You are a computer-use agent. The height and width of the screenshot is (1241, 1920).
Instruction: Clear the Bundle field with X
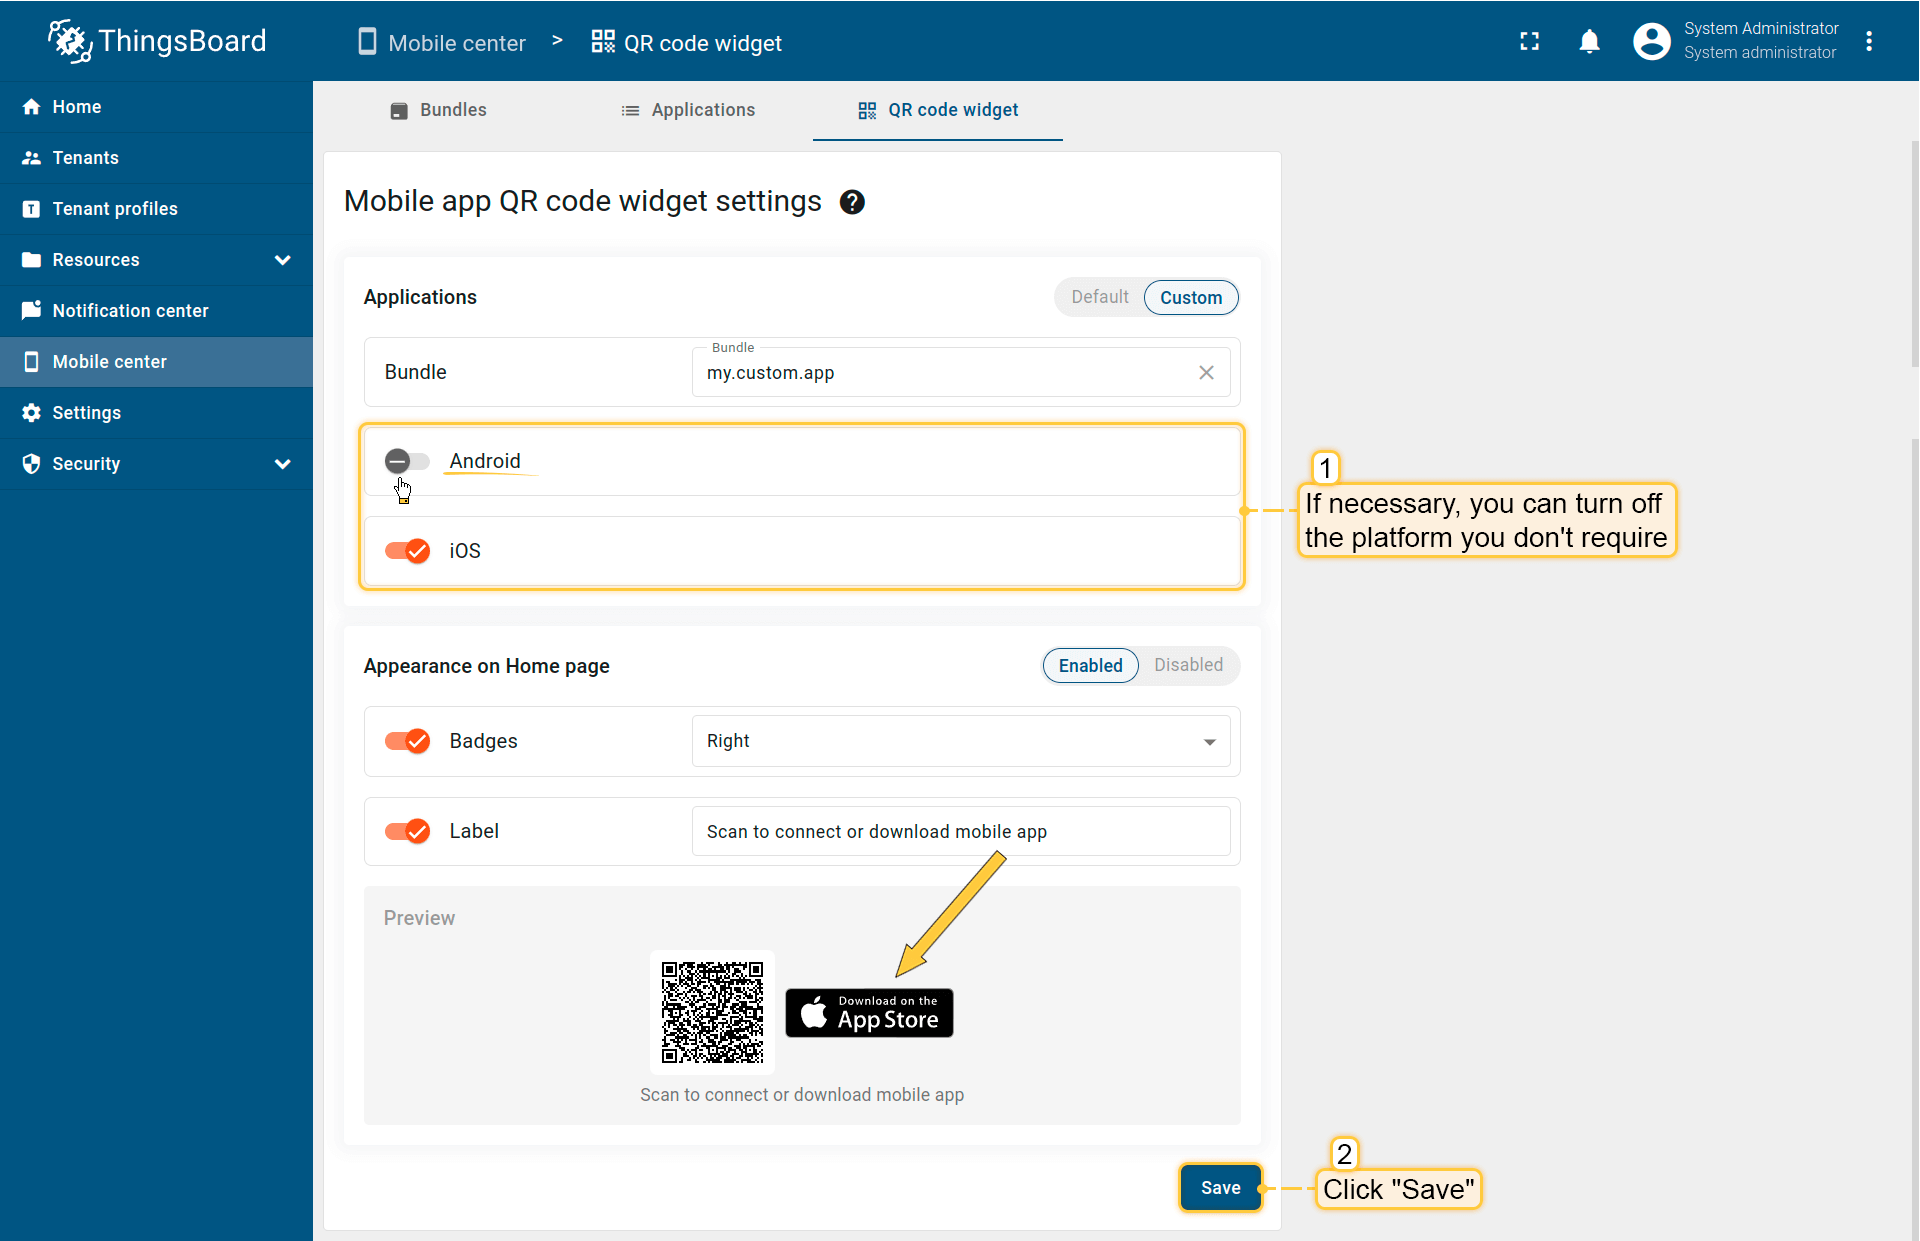pos(1206,372)
